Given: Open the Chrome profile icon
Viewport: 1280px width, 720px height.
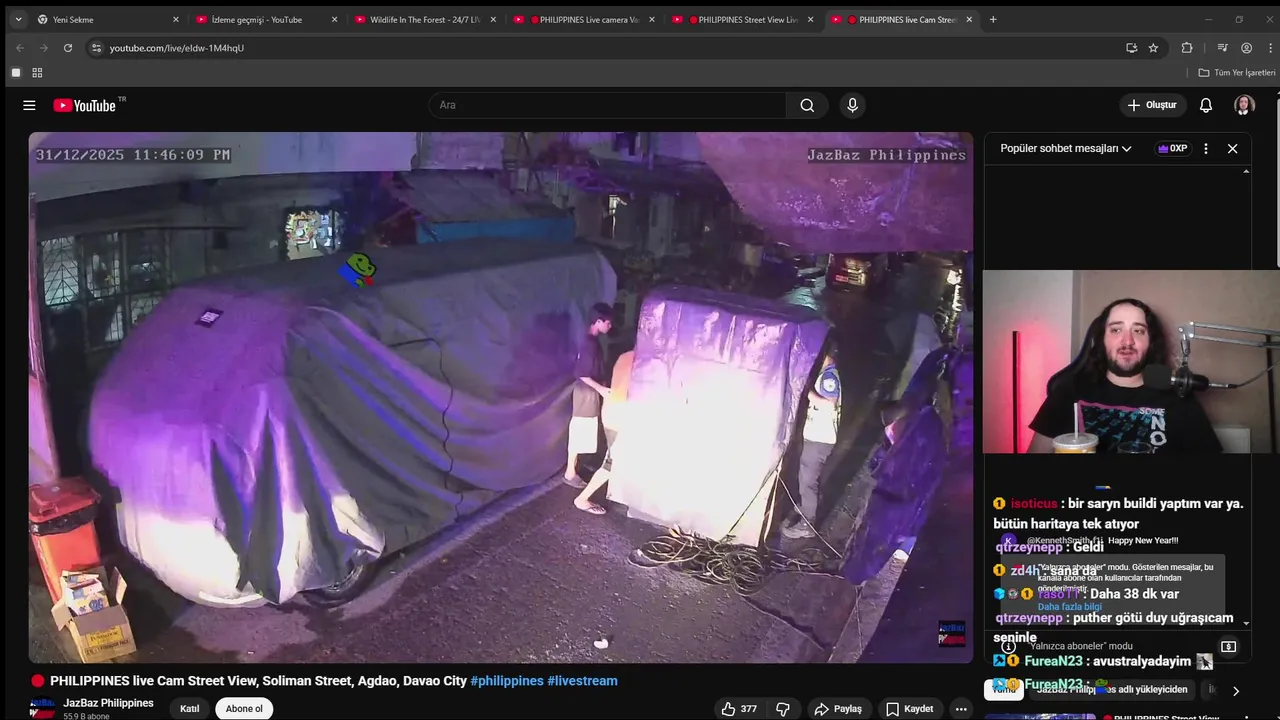Looking at the screenshot, I should (1246, 47).
